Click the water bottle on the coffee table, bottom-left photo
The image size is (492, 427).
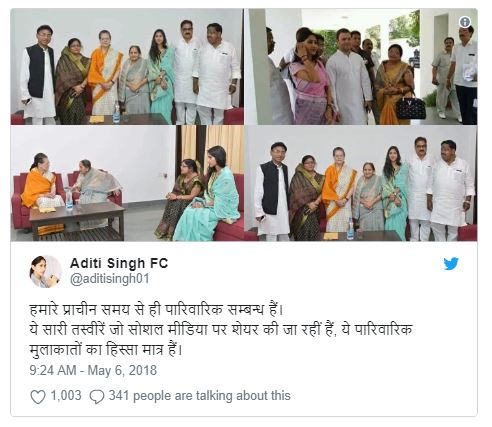click(x=69, y=199)
